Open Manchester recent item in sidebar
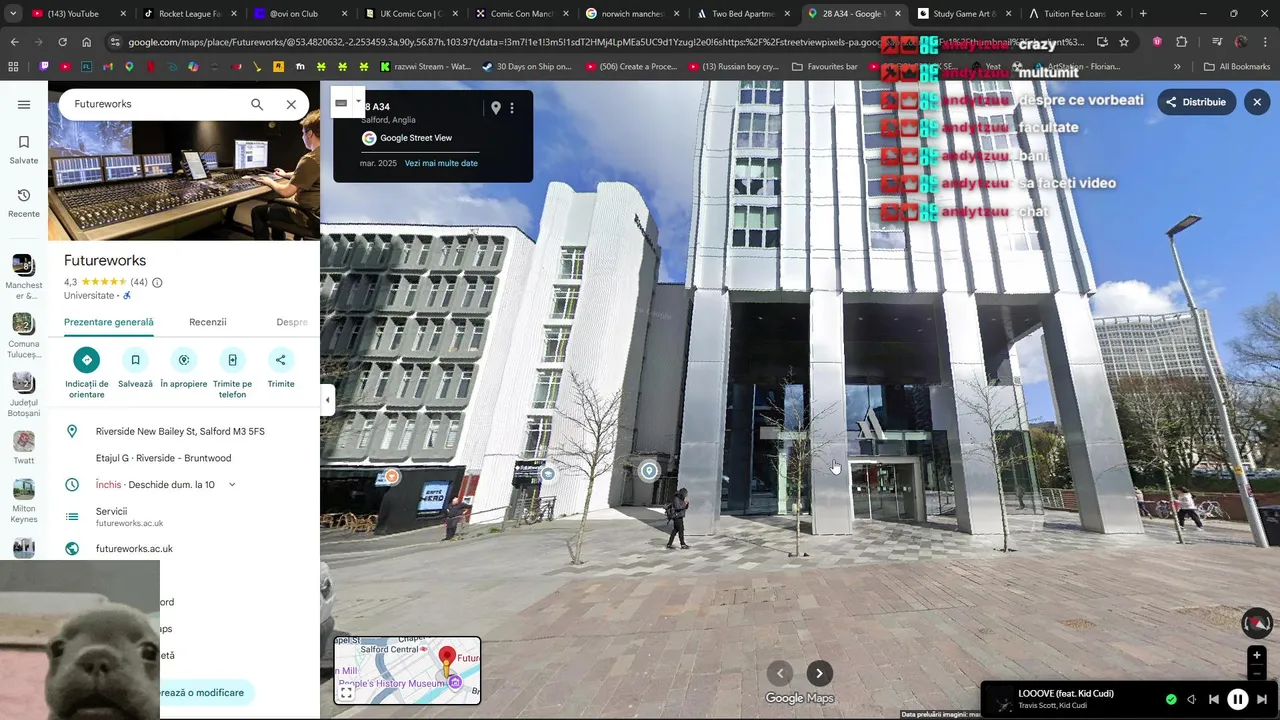 pyautogui.click(x=24, y=277)
